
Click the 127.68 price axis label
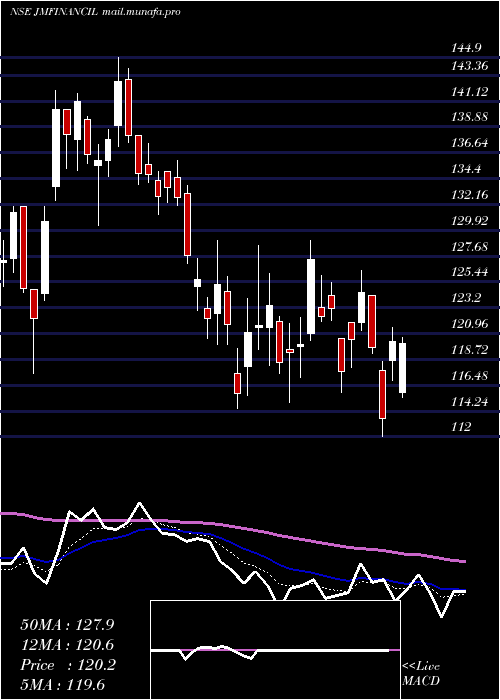click(469, 246)
